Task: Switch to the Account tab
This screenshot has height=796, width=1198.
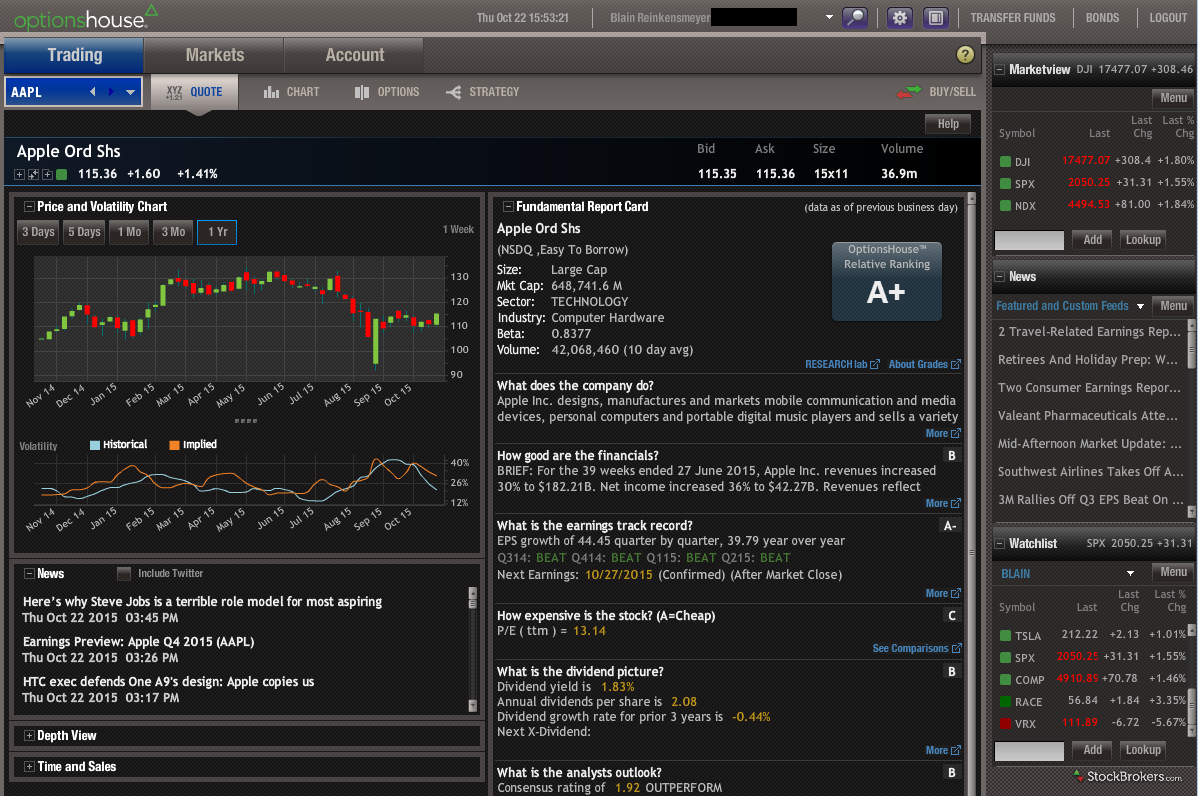Action: tap(355, 55)
